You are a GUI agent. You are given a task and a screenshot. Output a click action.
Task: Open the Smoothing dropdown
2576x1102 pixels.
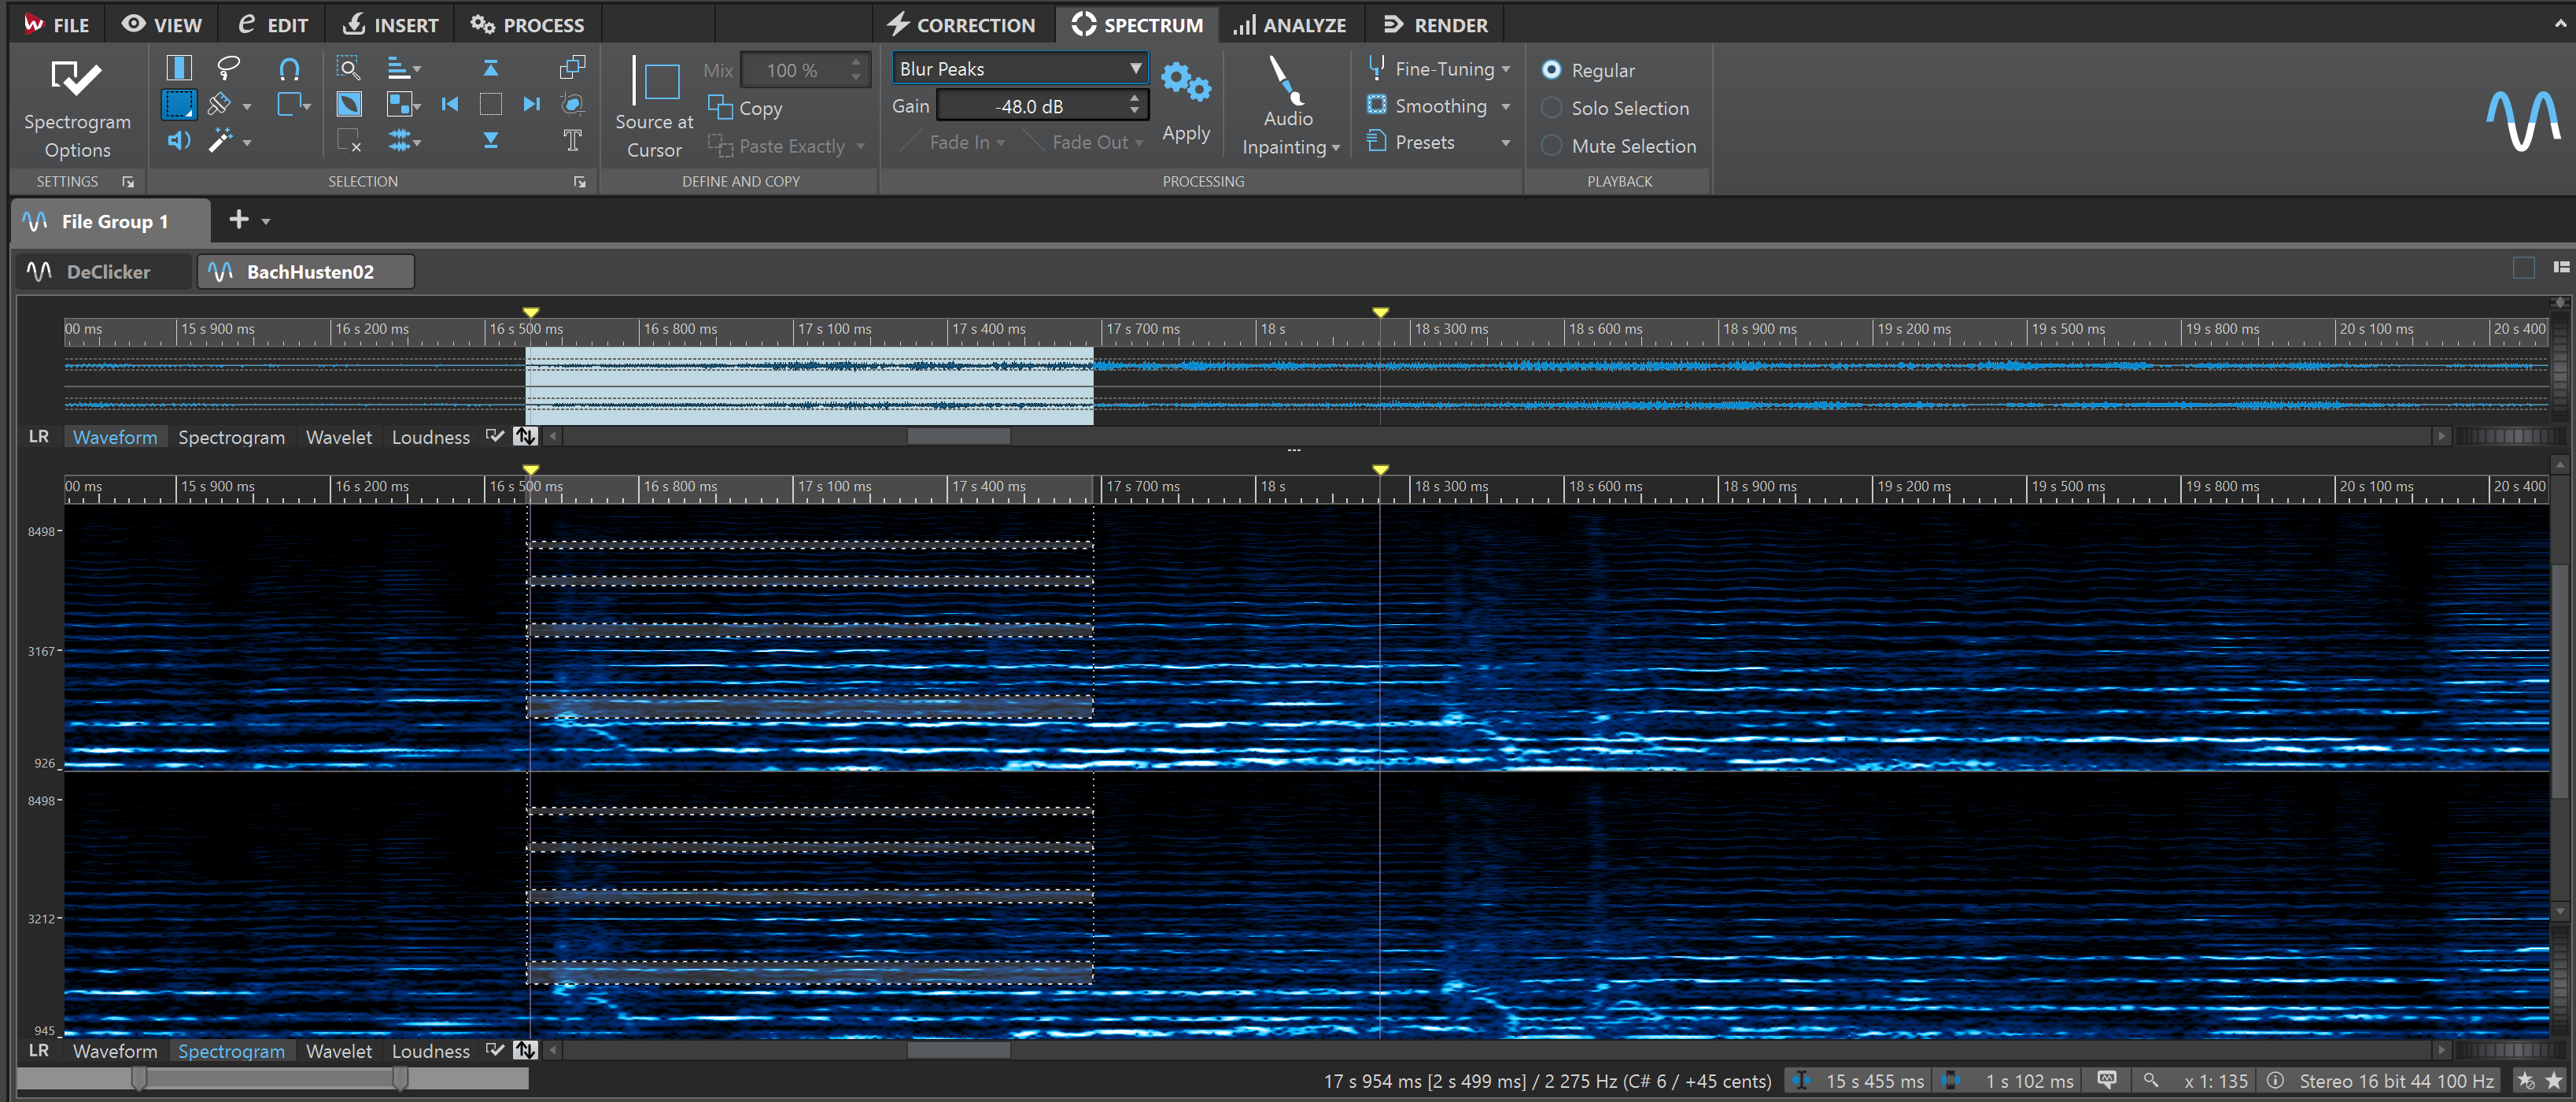tap(1506, 106)
